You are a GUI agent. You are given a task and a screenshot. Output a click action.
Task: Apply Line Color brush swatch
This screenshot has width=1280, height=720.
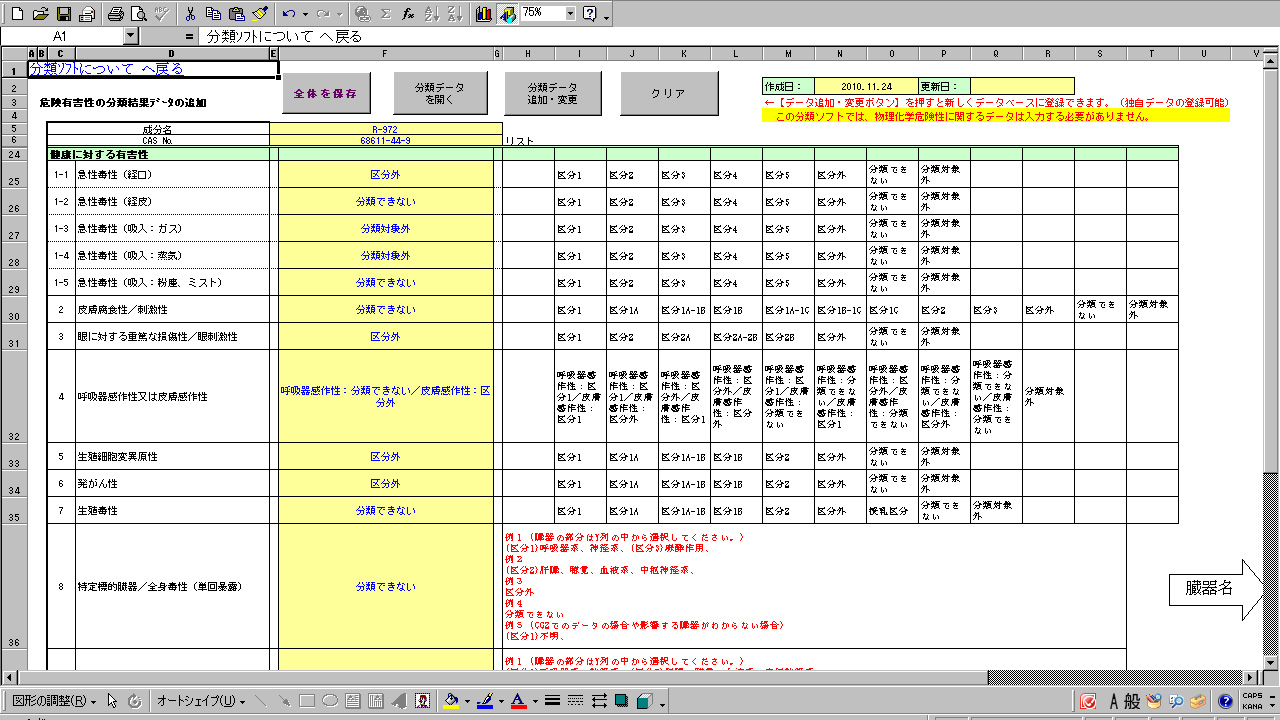tap(484, 701)
